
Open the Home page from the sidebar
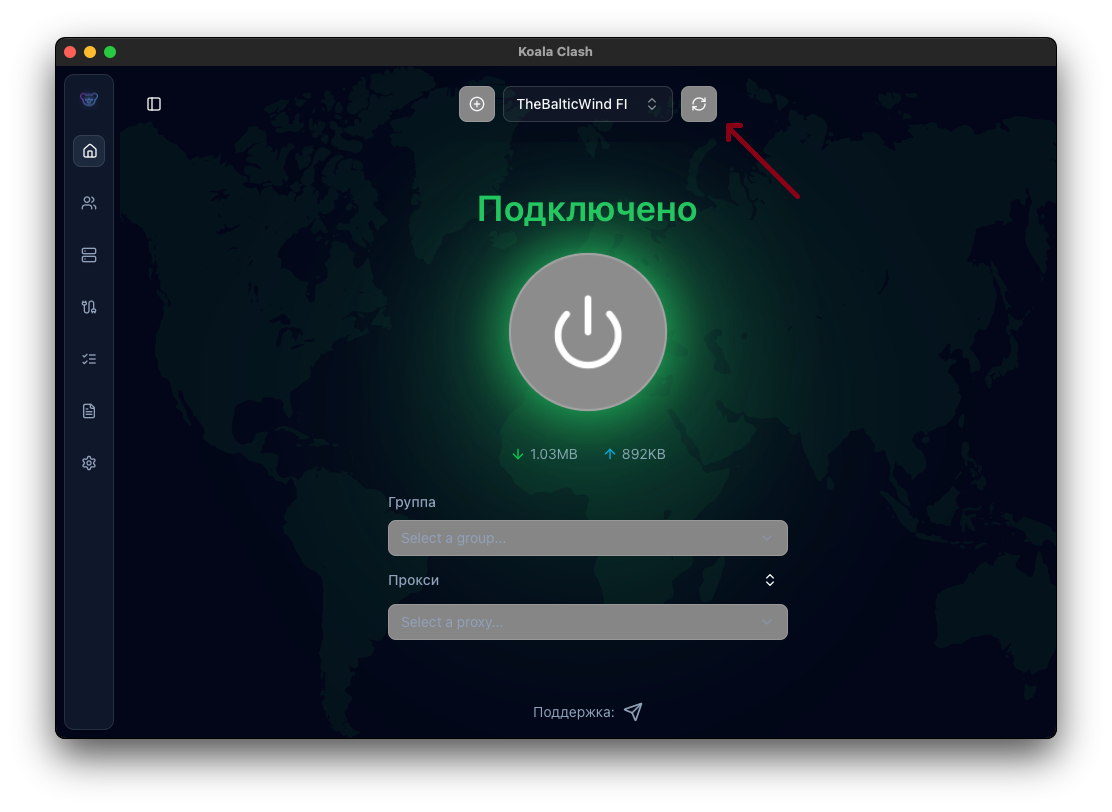(89, 151)
